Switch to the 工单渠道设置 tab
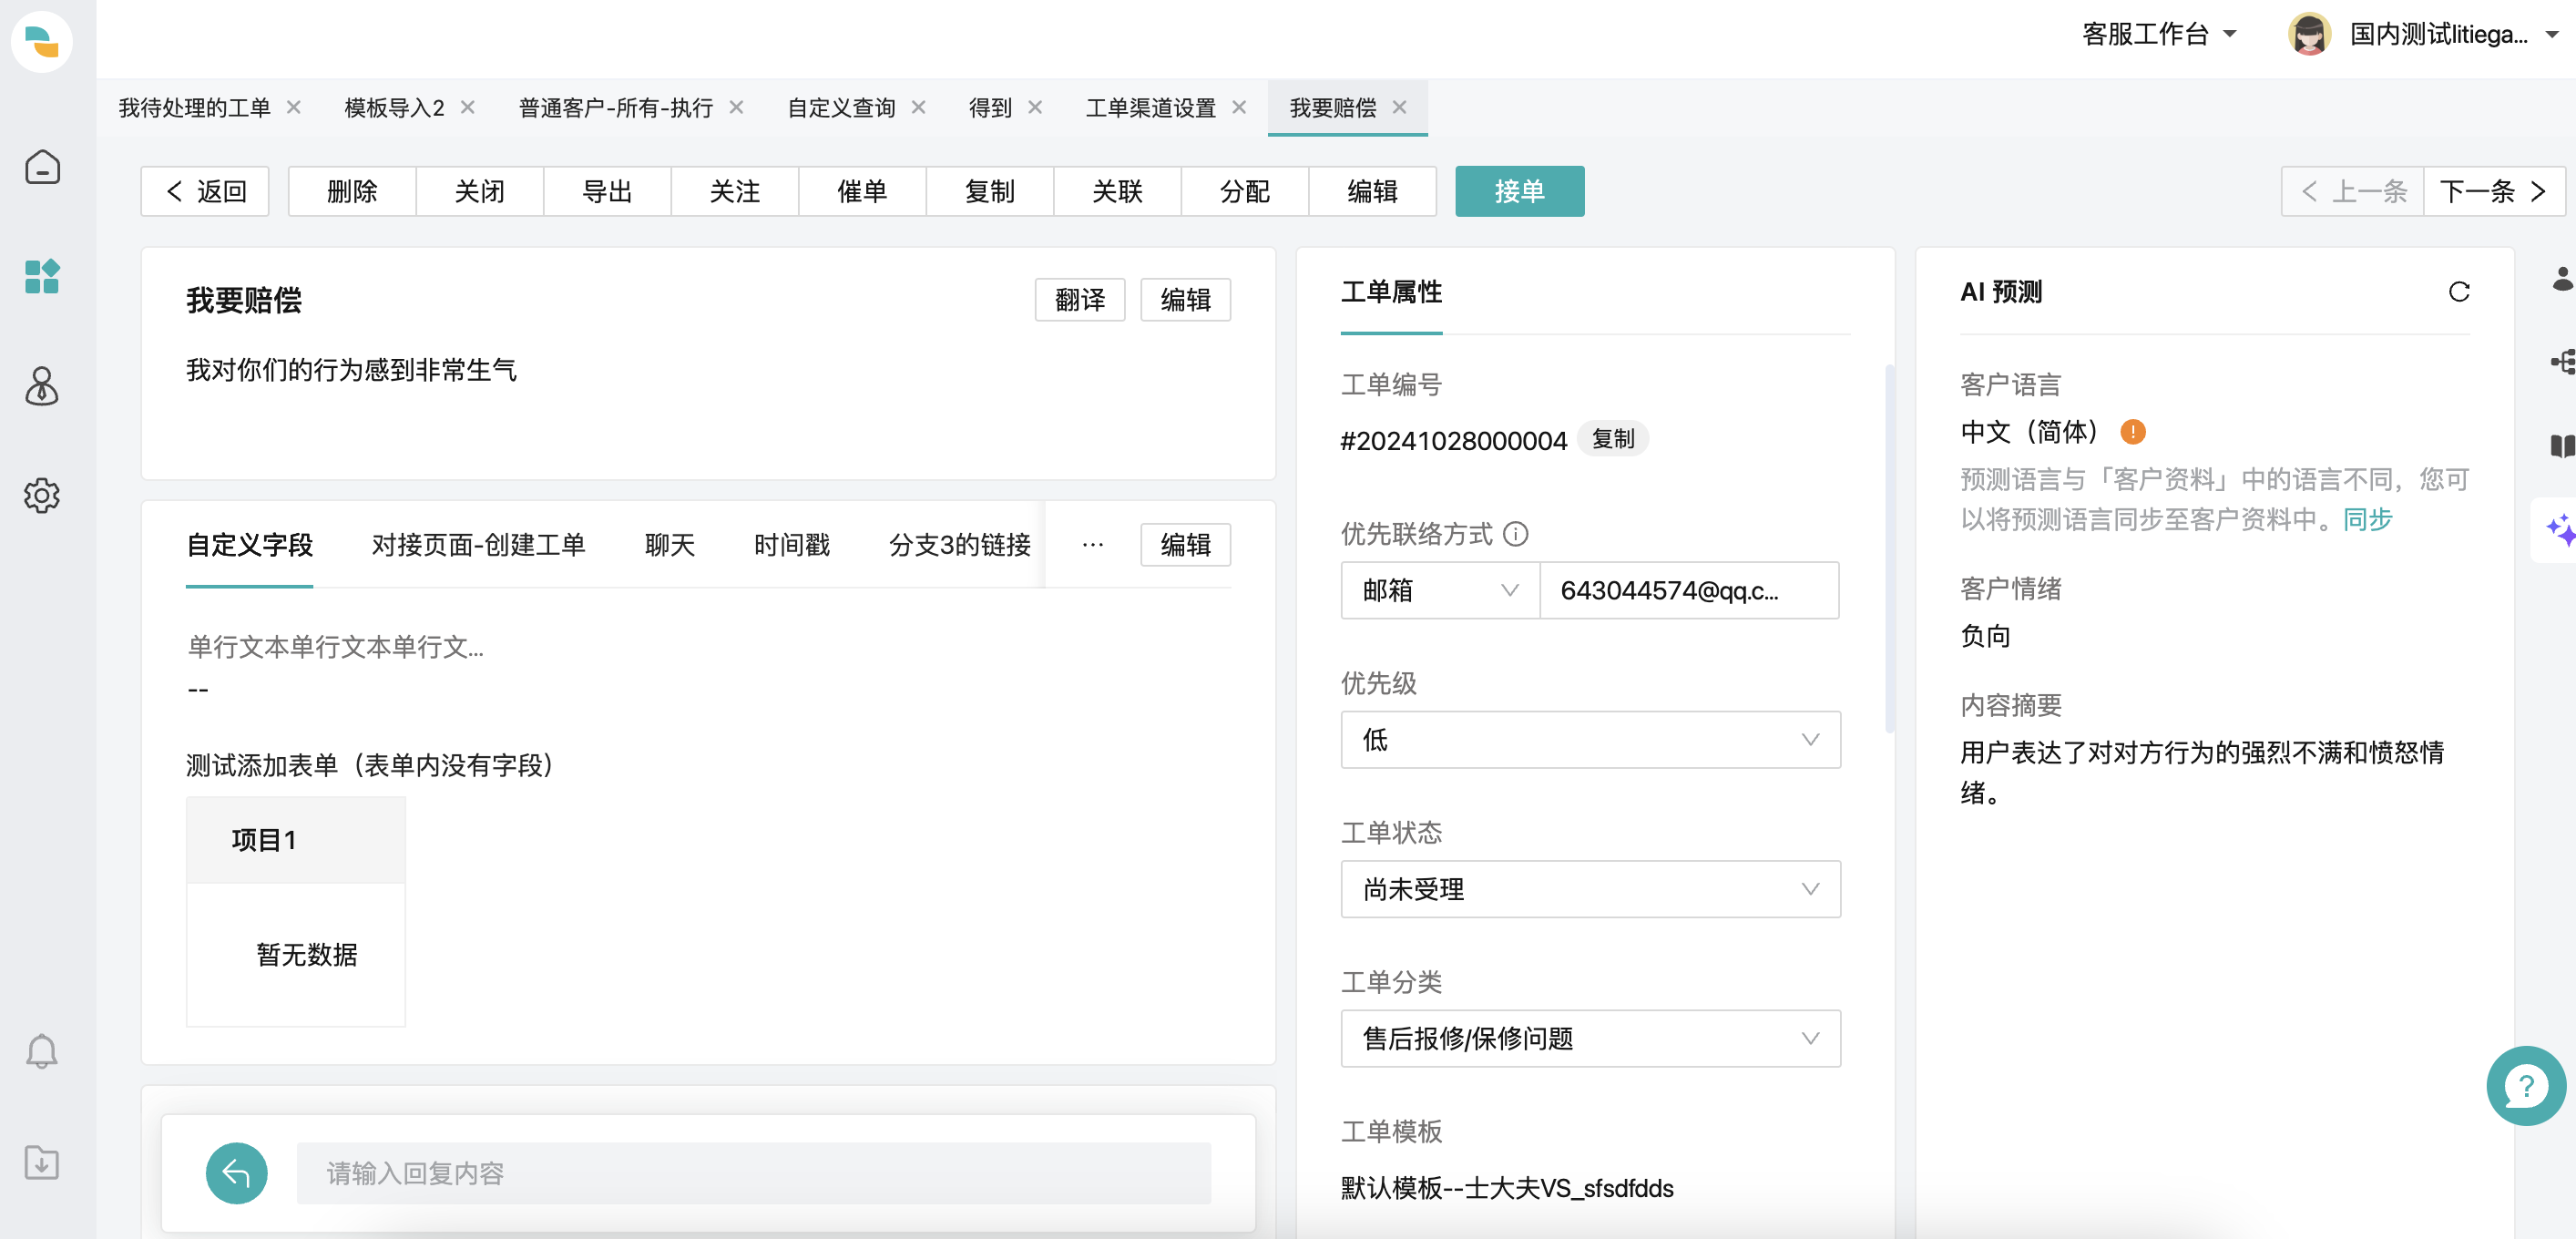This screenshot has width=2576, height=1239. point(1151,108)
